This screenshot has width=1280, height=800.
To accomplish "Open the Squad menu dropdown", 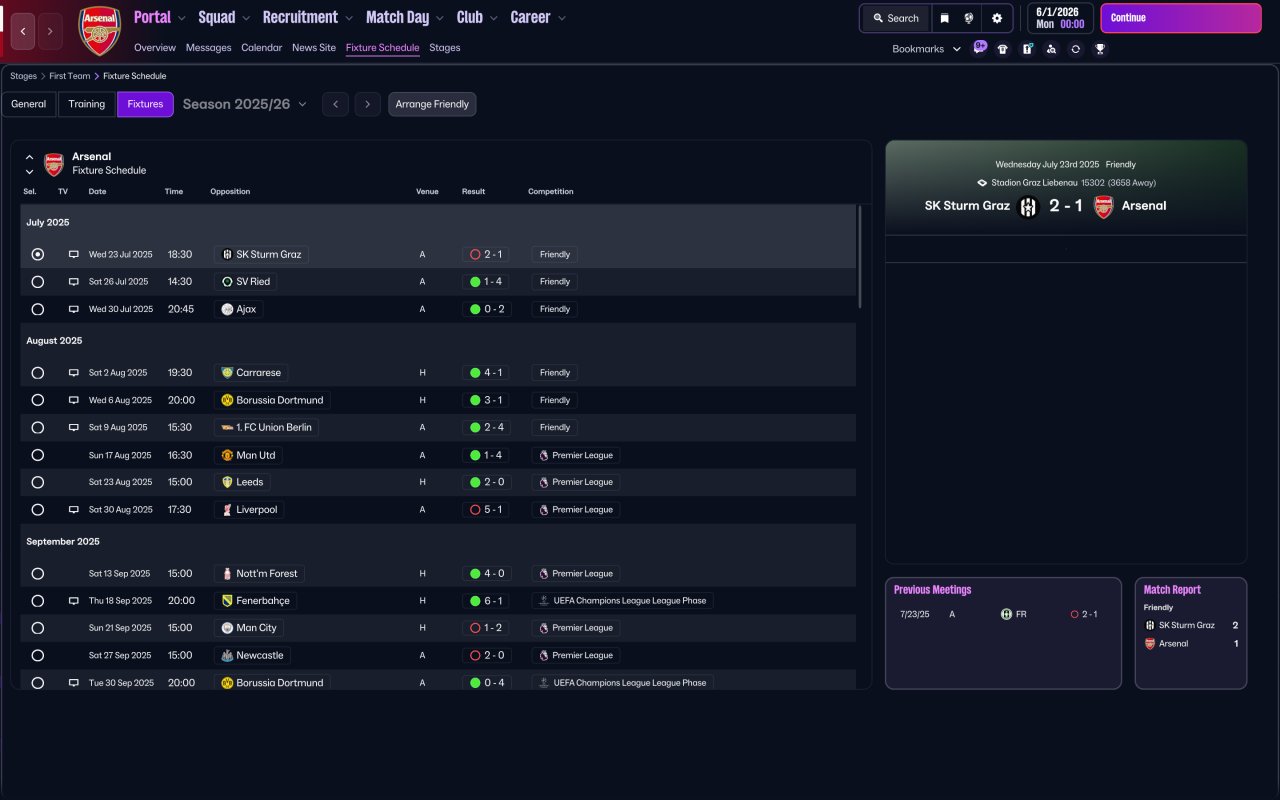I will (x=225, y=17).
